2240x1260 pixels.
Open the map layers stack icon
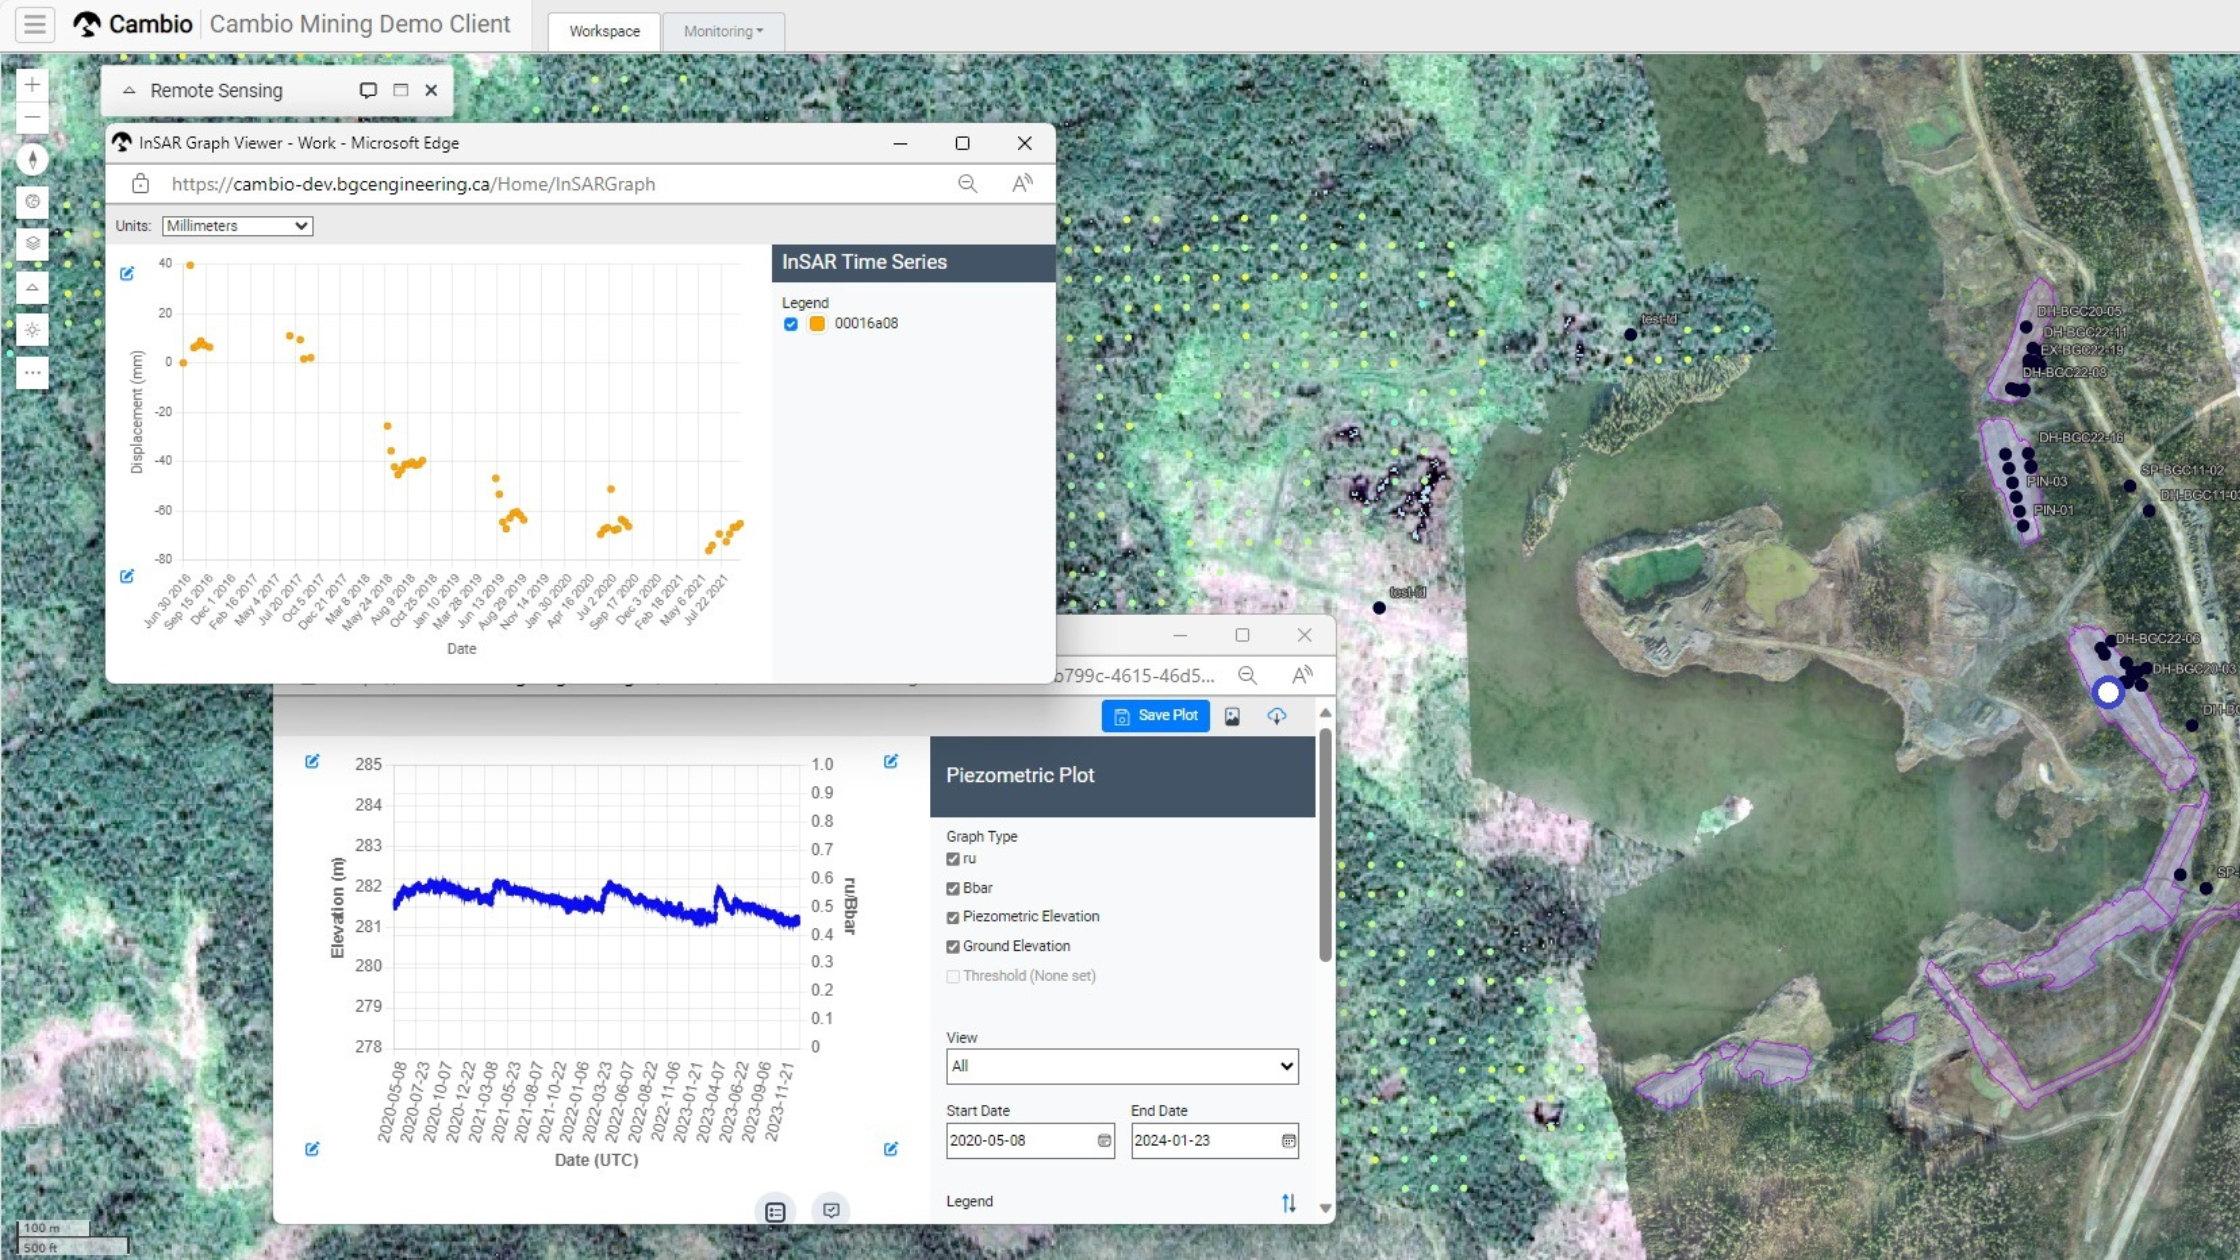[x=32, y=244]
